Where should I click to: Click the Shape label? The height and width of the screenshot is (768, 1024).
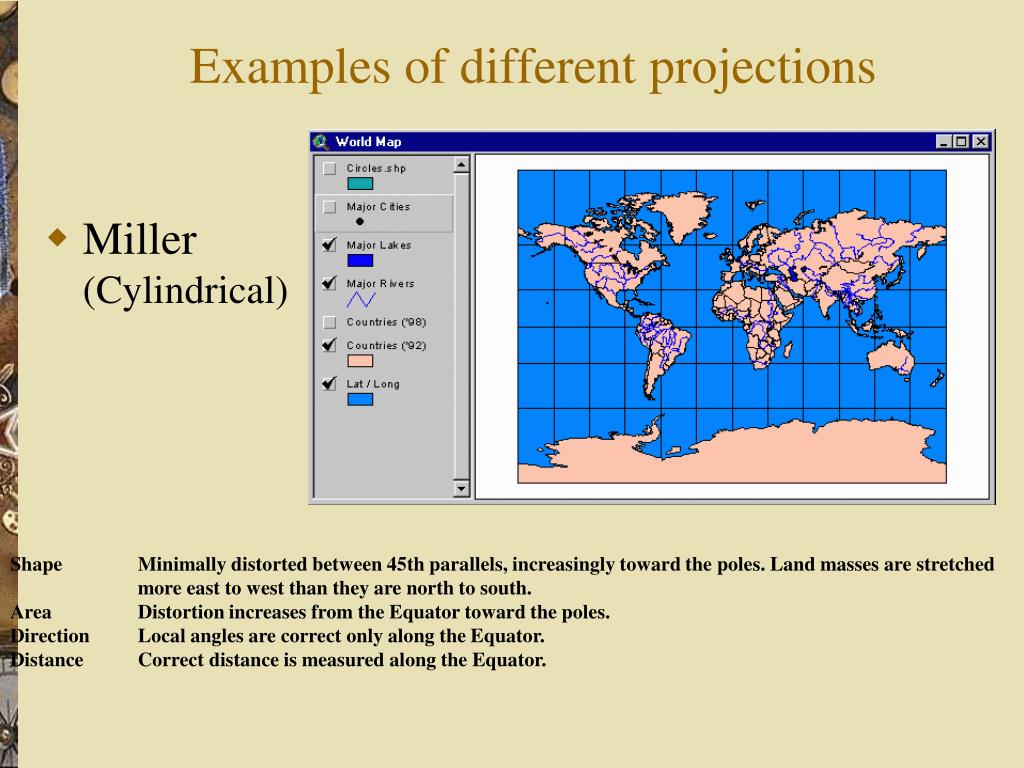tap(36, 564)
